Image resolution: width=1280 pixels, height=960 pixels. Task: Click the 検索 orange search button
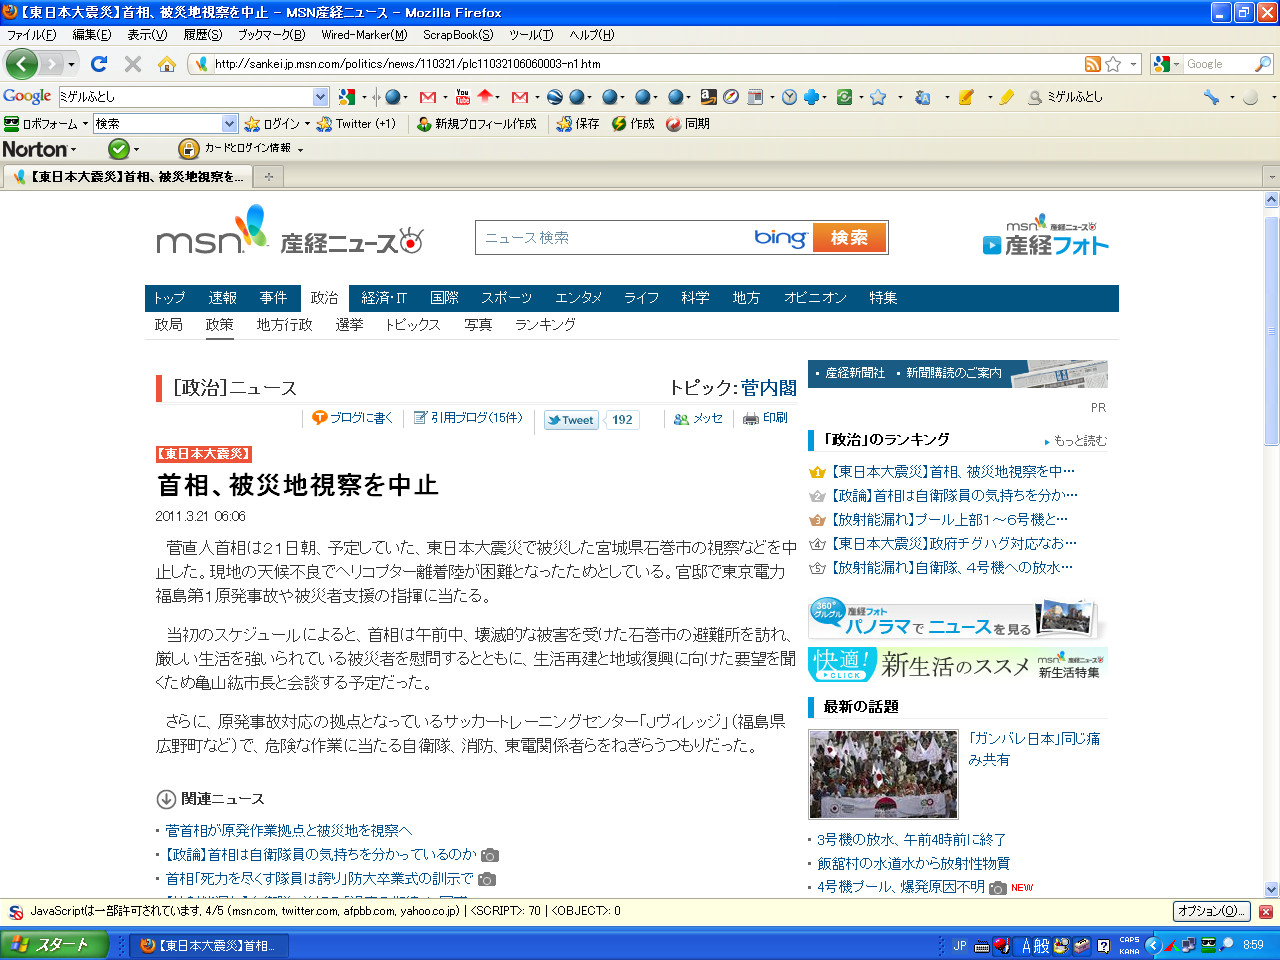849,238
